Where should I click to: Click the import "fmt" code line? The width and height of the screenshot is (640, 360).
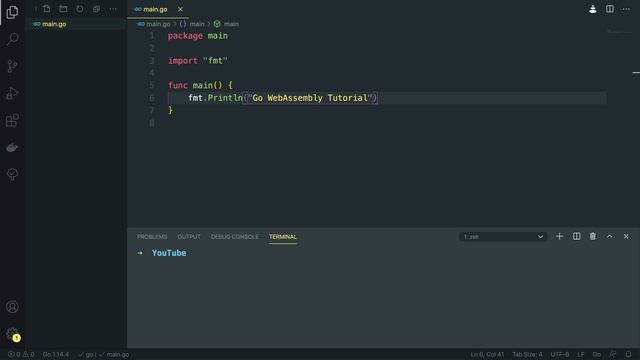coord(198,61)
